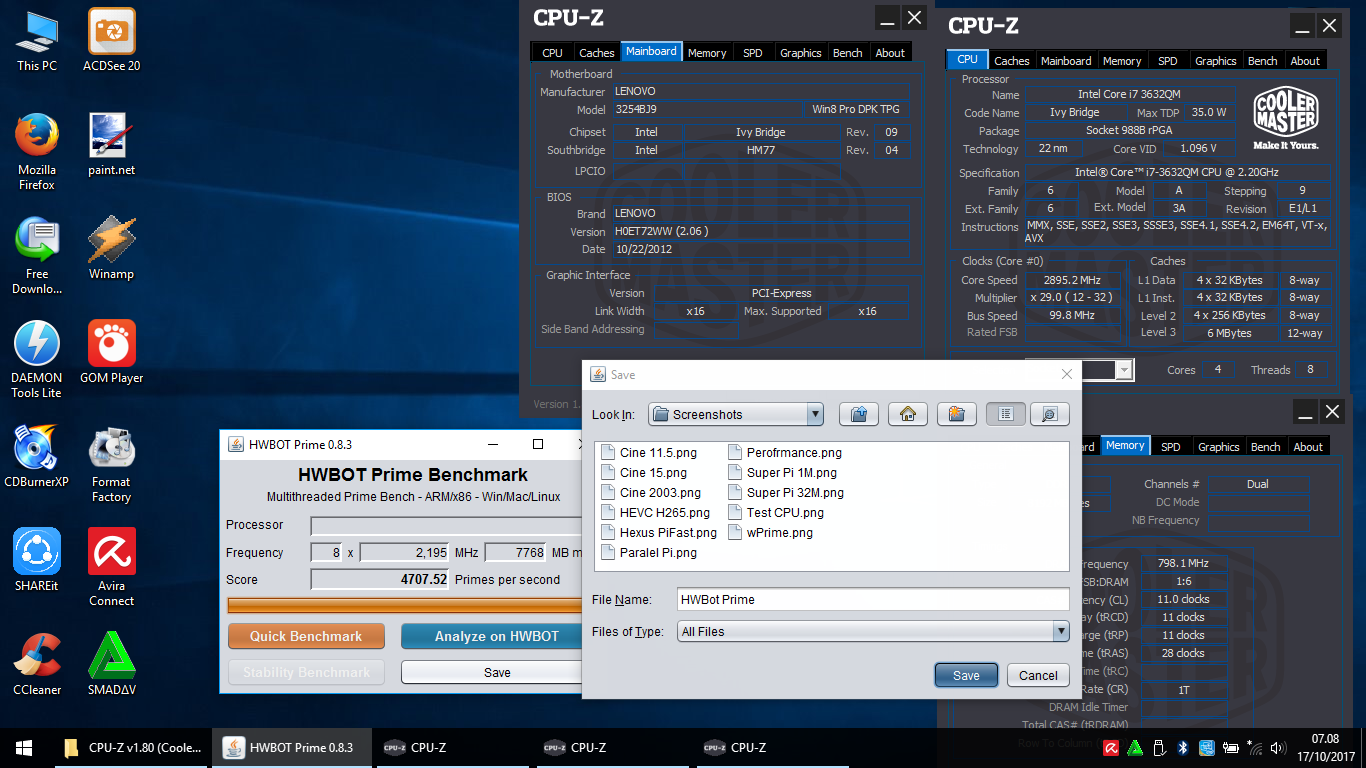Open Bench tab in Mainboard CPU-Z window
1366x768 pixels.
[848, 53]
